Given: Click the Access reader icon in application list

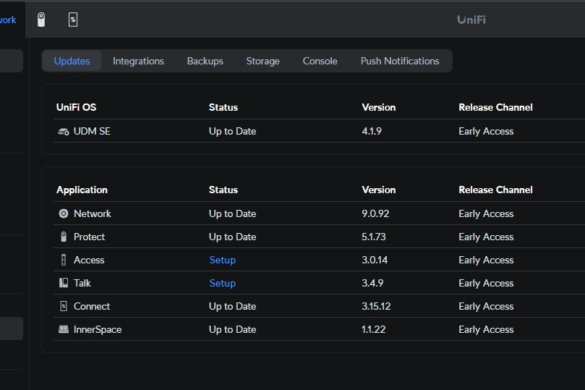Looking at the screenshot, I should tap(63, 260).
